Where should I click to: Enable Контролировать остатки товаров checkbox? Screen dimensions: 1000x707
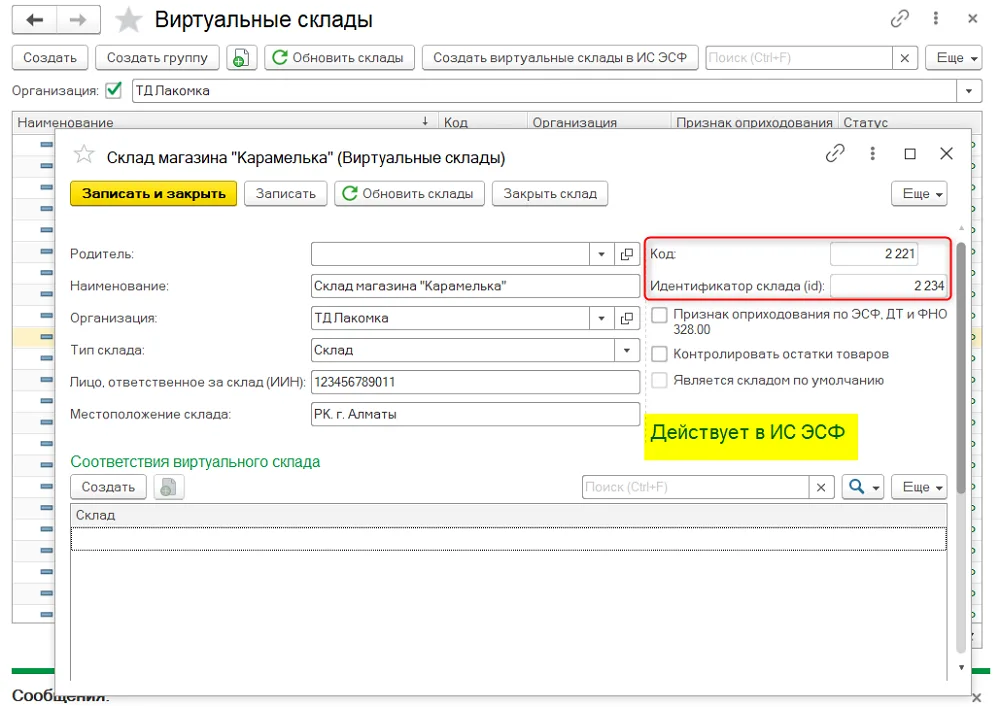point(659,354)
